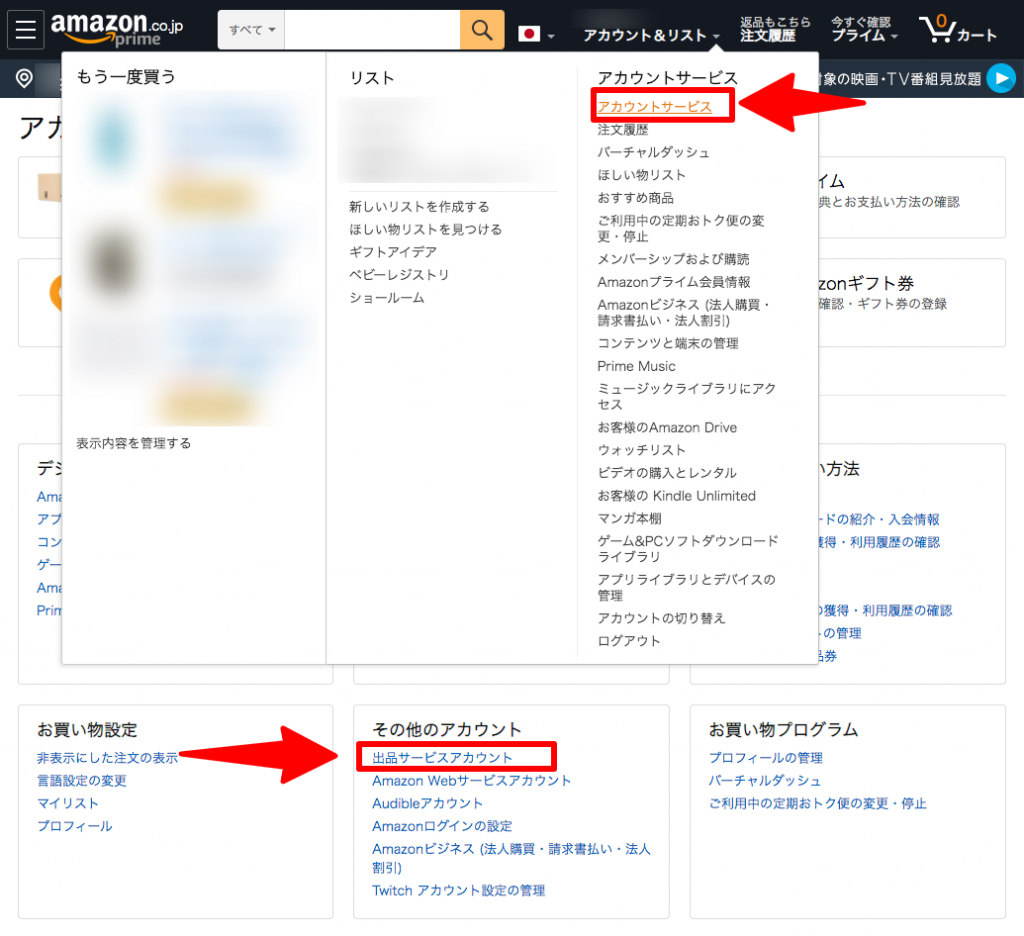This screenshot has height=936, width=1024.
Task: Open Prime Music entry
Action: tap(636, 366)
